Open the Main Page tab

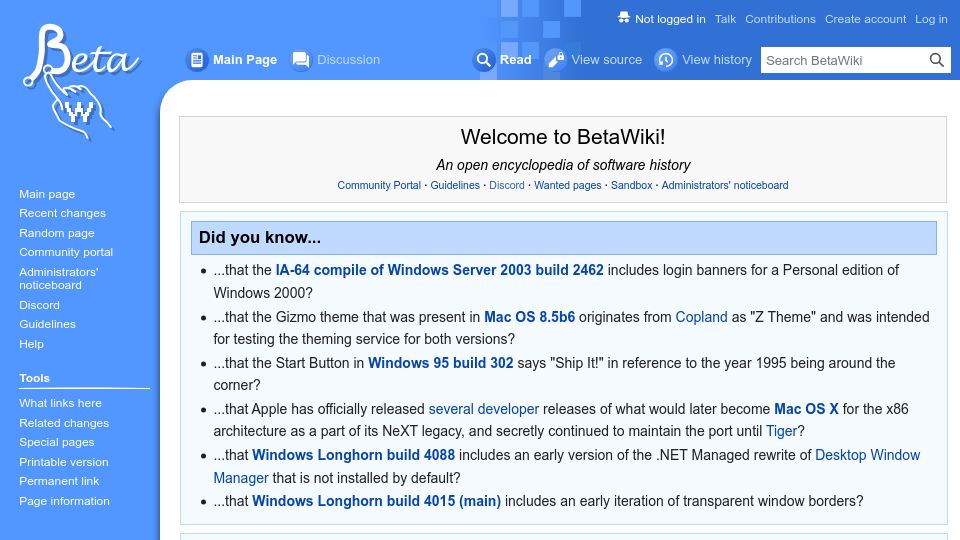pos(245,60)
